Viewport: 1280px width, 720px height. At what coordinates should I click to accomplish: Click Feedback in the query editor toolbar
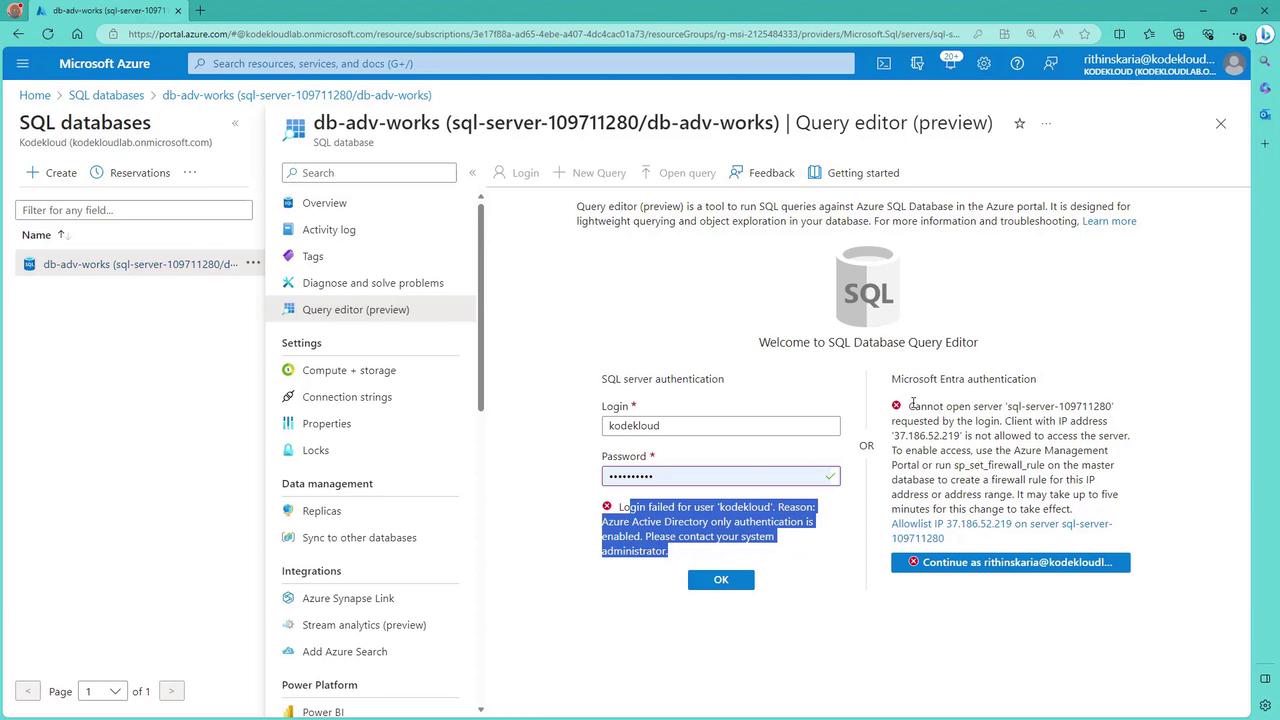point(761,172)
